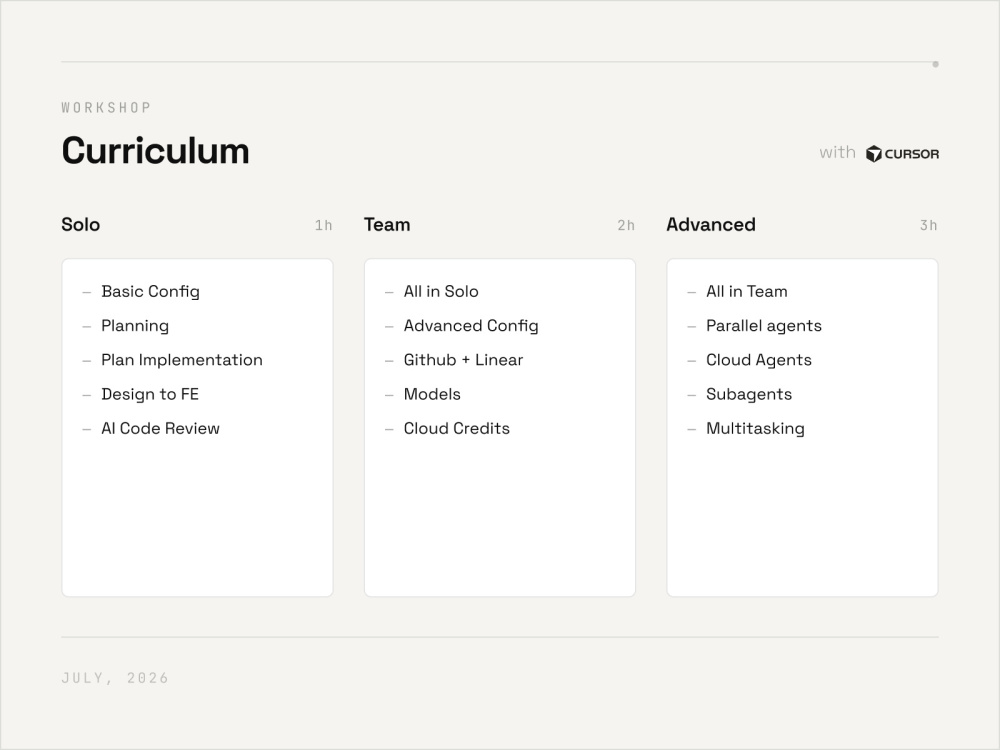Click the Subagents list item

(x=749, y=394)
